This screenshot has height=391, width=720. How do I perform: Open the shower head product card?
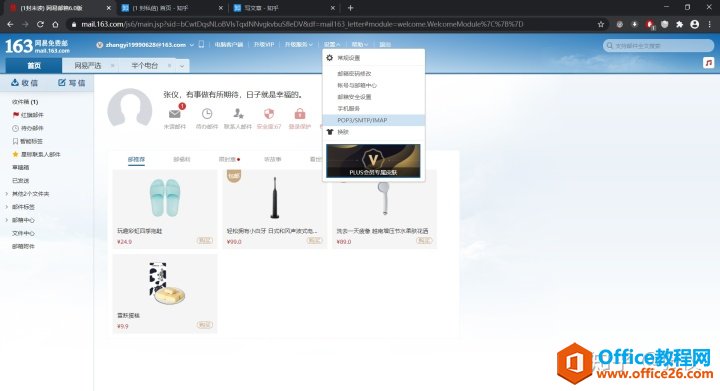(x=384, y=209)
